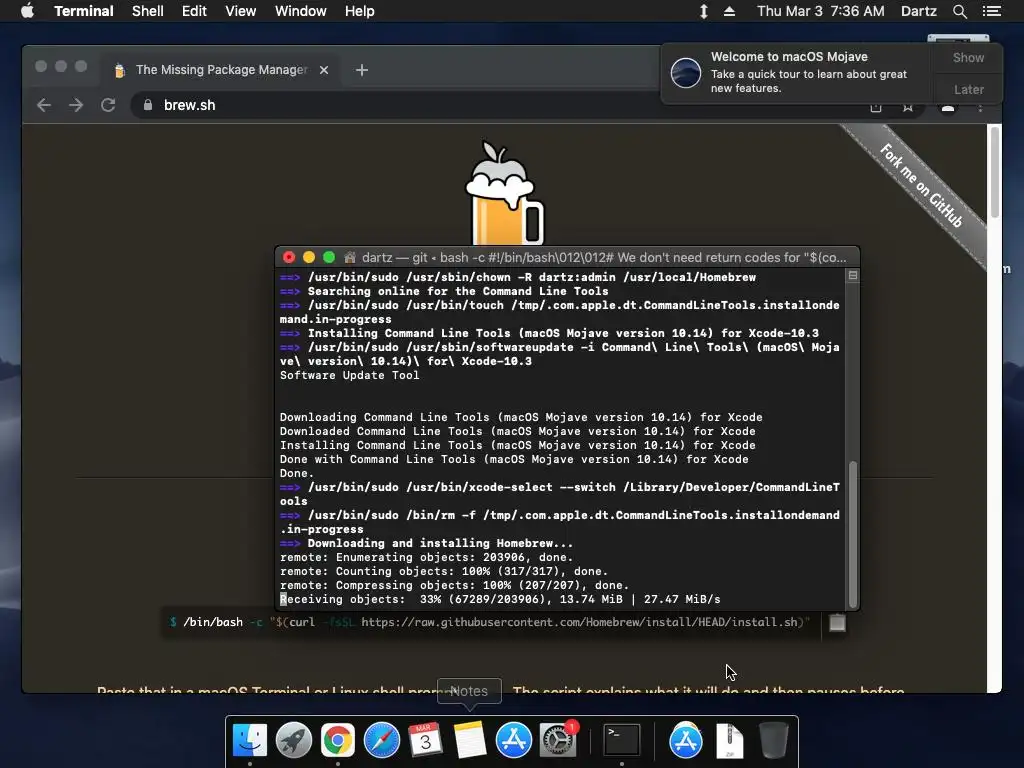Open the Terminal application menu
Image resolution: width=1024 pixels, height=768 pixels.
pyautogui.click(x=84, y=11)
